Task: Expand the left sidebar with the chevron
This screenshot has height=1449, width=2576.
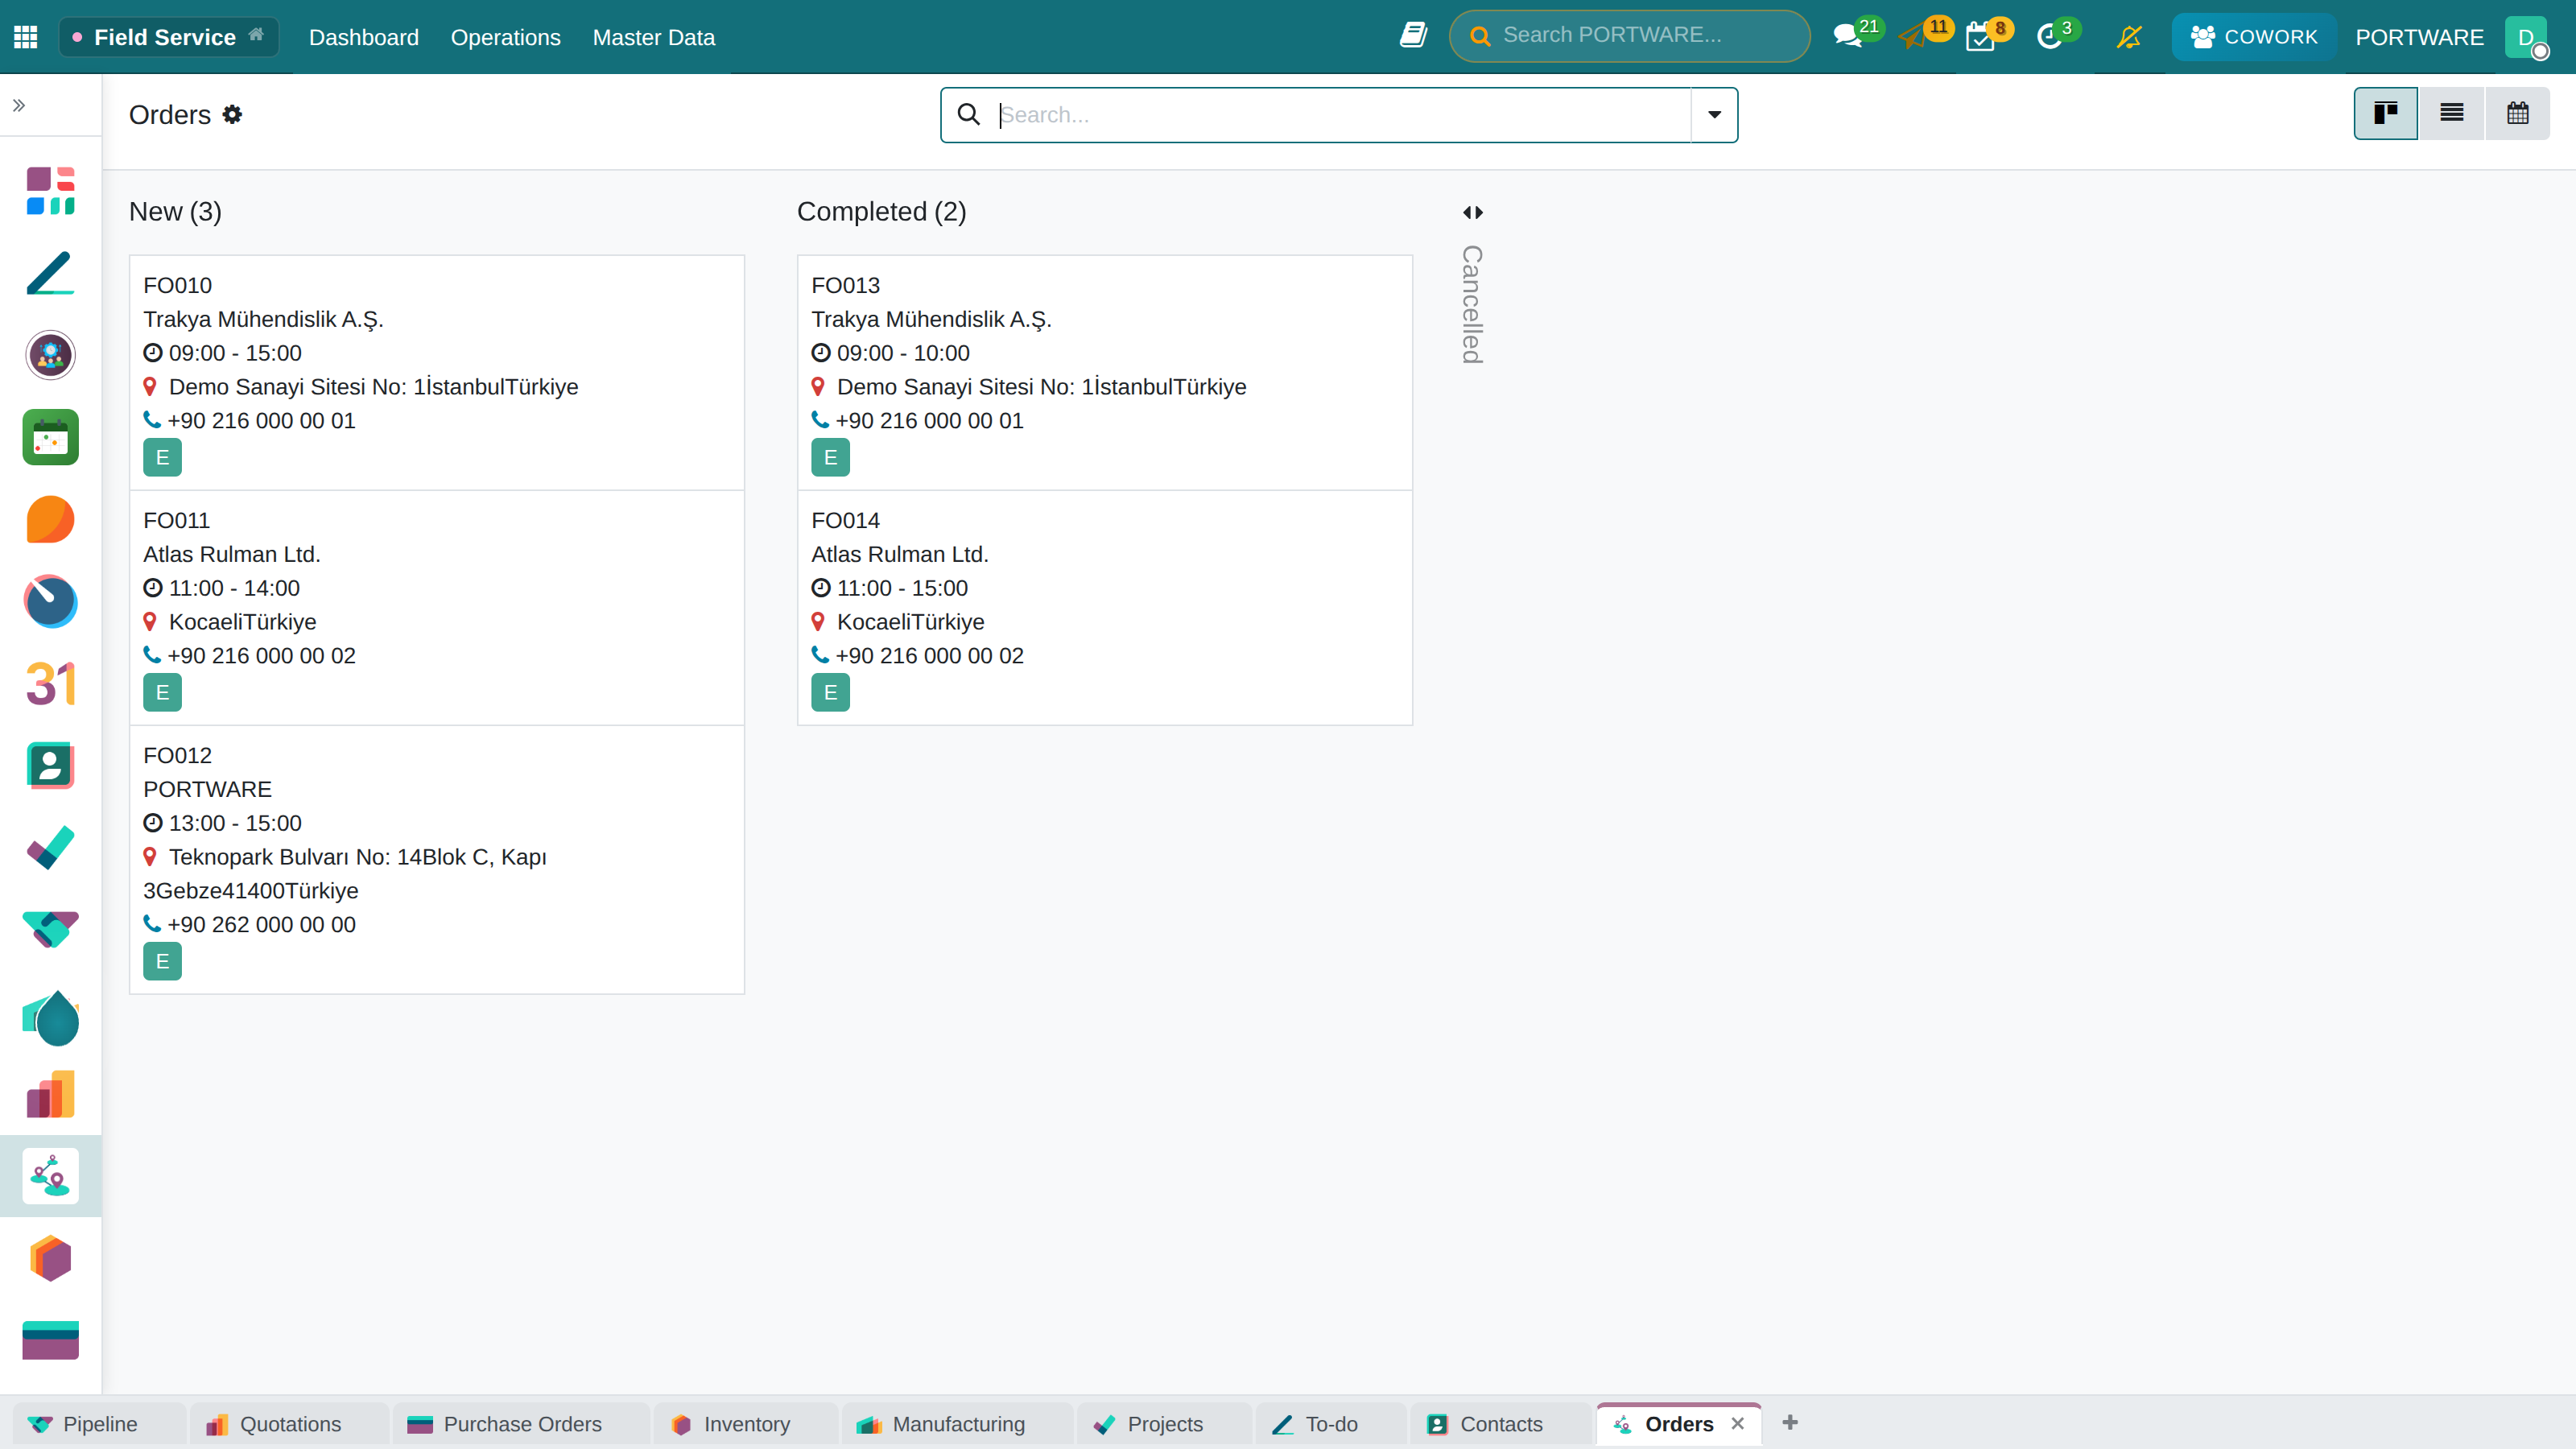Action: 19,105
